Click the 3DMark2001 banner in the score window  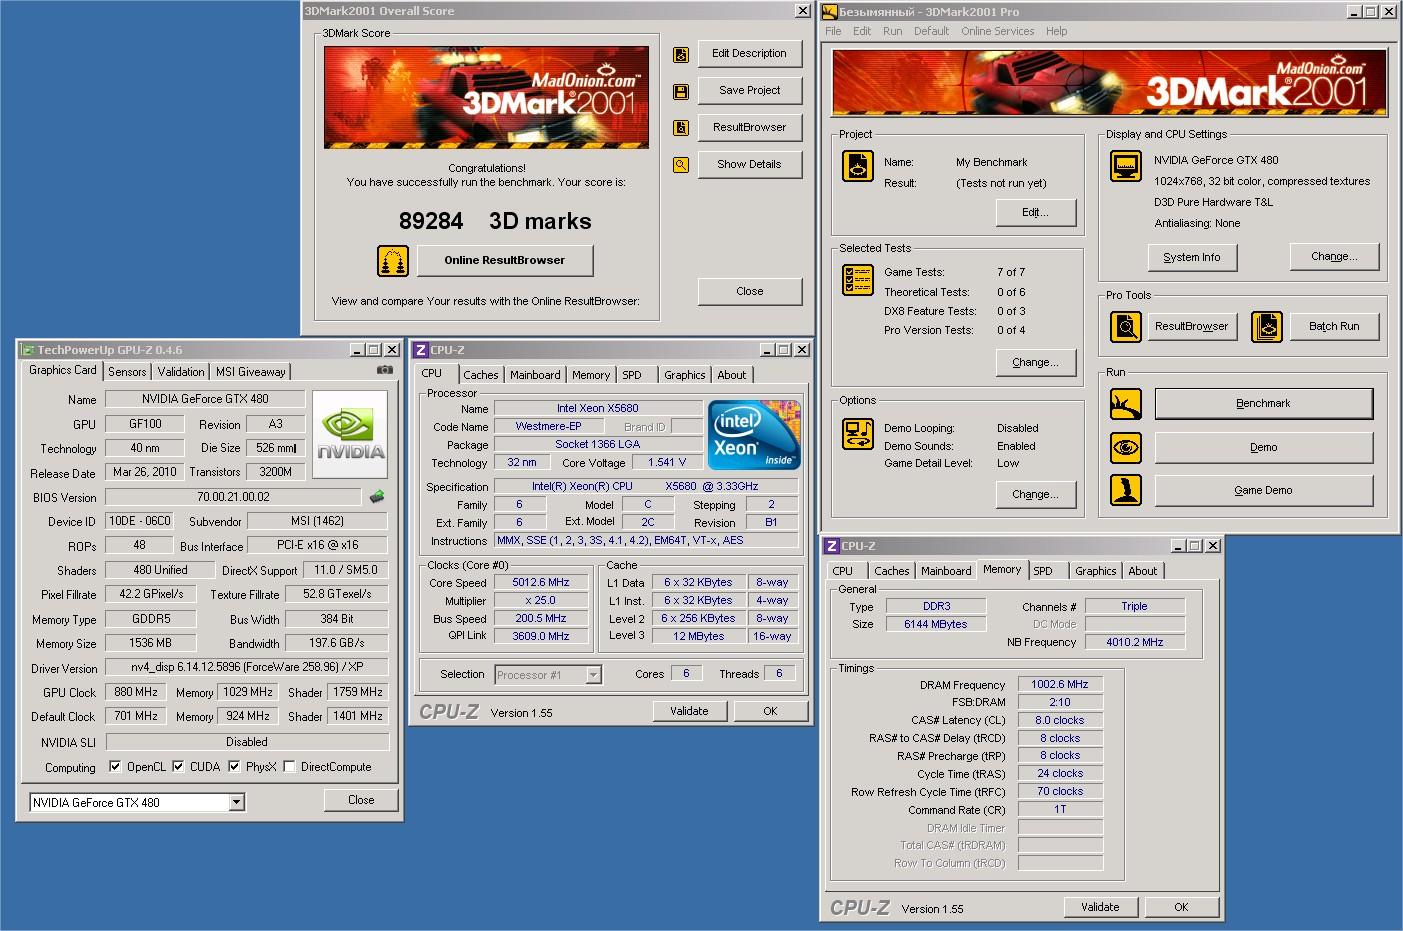[486, 97]
